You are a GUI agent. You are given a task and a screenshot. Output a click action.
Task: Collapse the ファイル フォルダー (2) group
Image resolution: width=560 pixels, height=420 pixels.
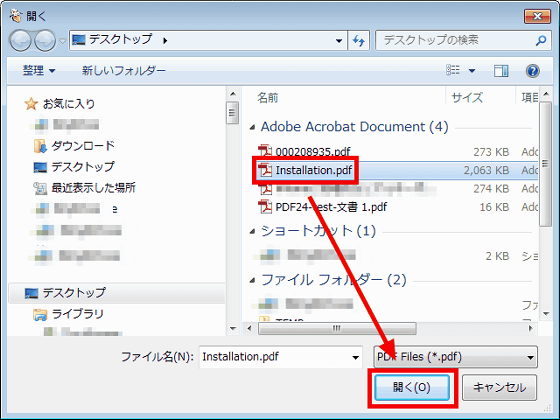pos(252,281)
